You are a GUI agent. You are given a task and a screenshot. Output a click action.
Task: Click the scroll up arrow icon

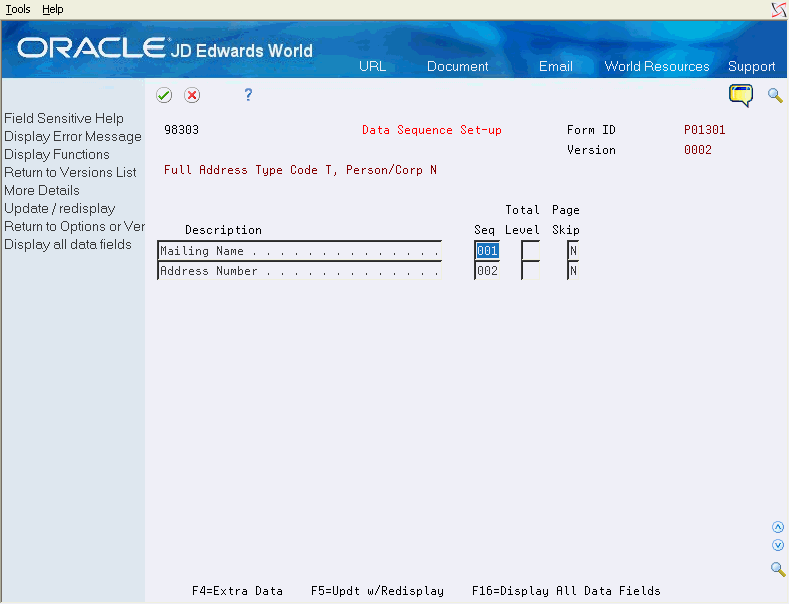click(778, 527)
